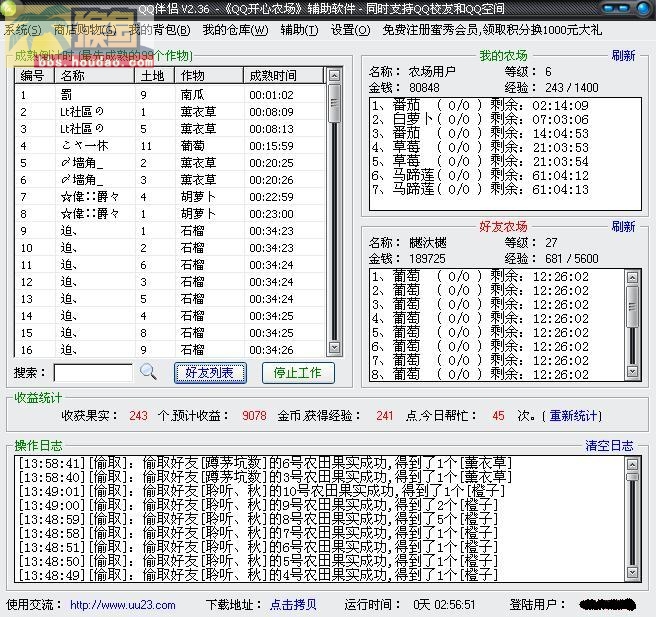The height and width of the screenshot is (617, 656).
Task: Click countdown list scrollbar up arrow
Action: coord(334,76)
